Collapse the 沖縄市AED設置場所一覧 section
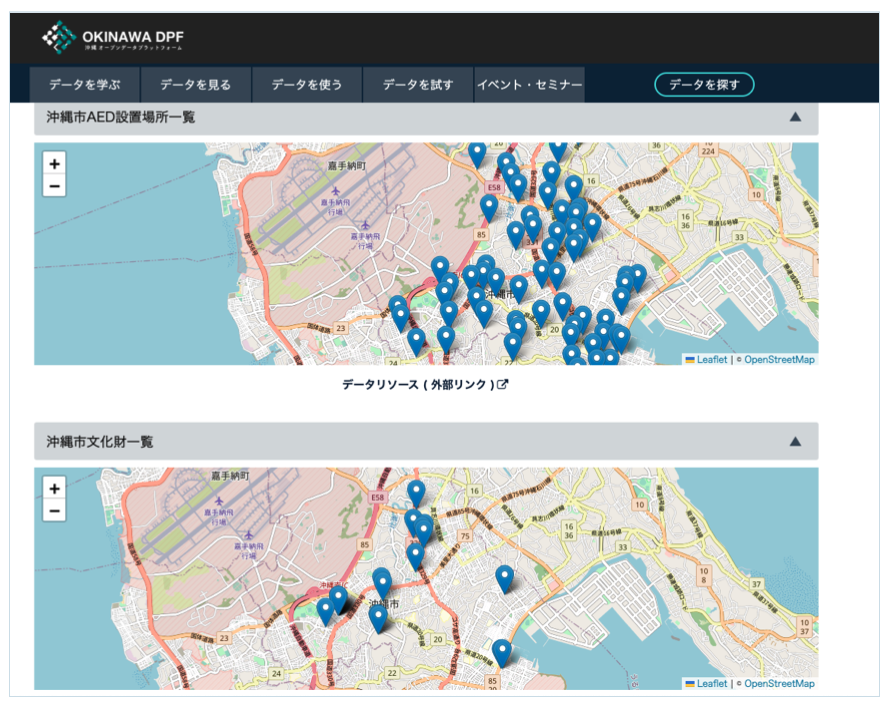The height and width of the screenshot is (706, 894). [795, 117]
